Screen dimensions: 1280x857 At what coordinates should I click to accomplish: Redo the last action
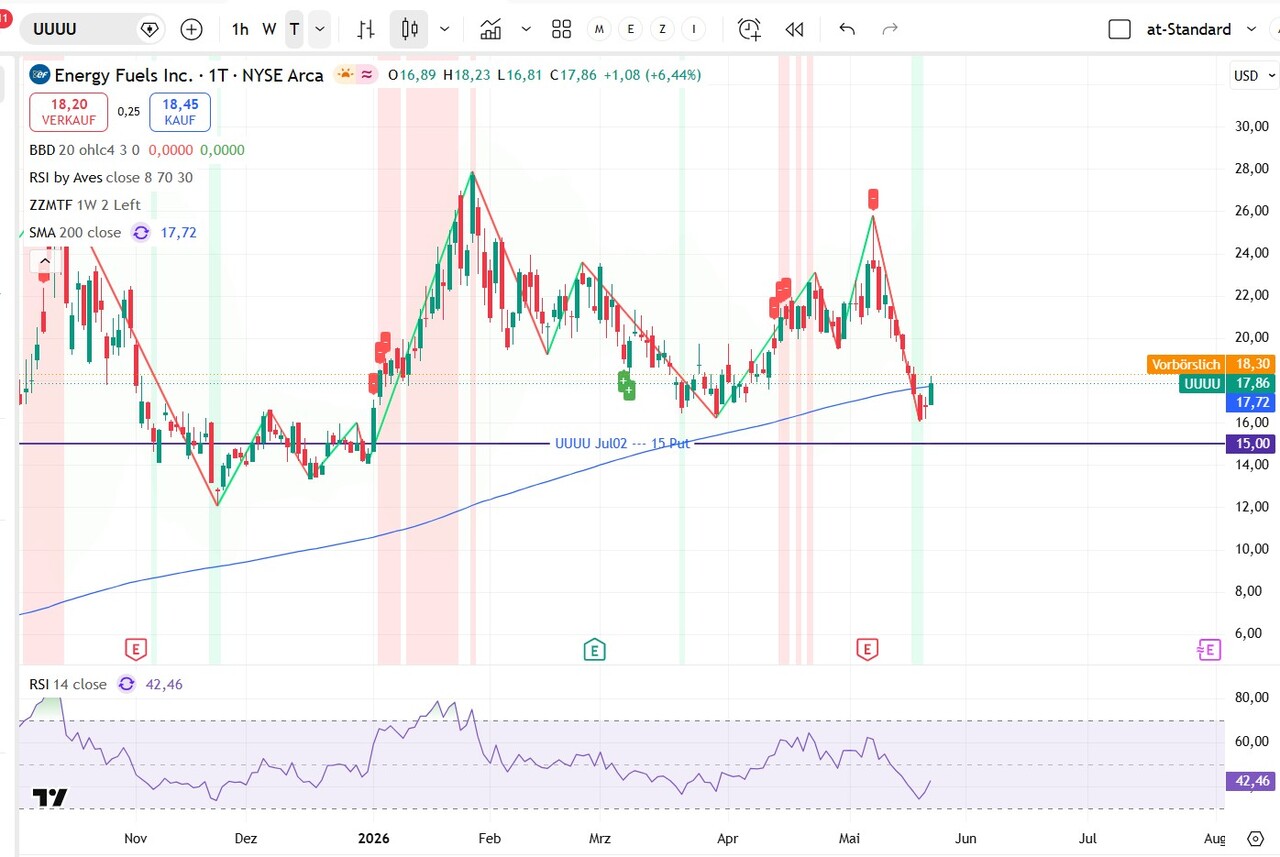coord(889,29)
